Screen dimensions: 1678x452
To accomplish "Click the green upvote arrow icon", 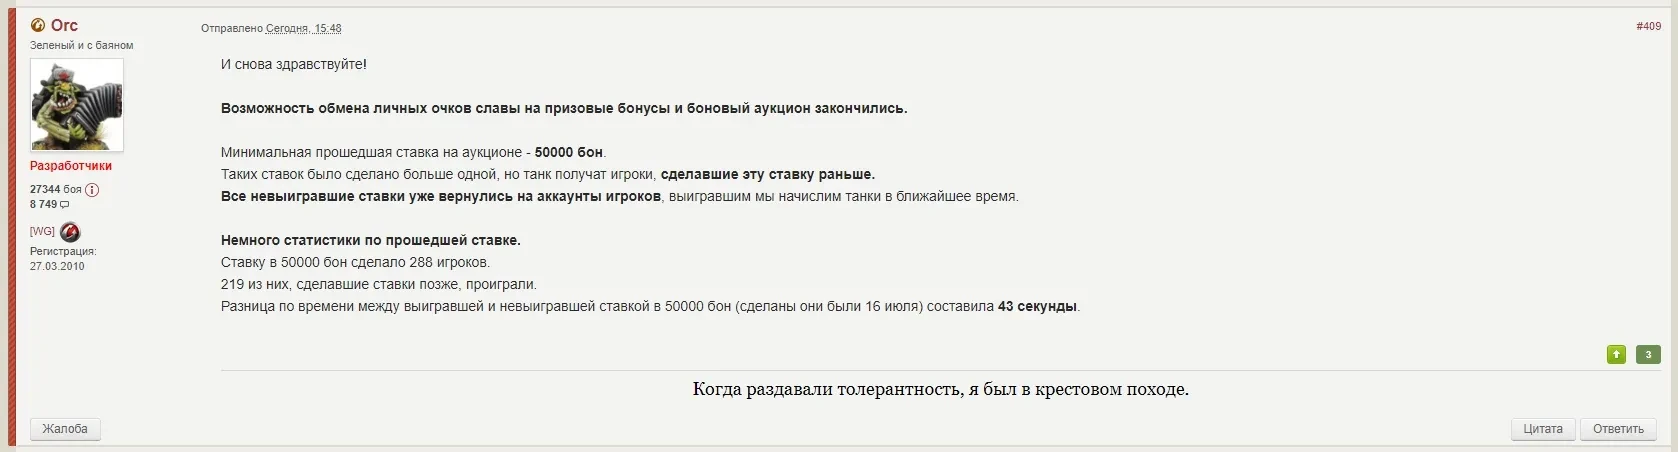I will [1616, 354].
